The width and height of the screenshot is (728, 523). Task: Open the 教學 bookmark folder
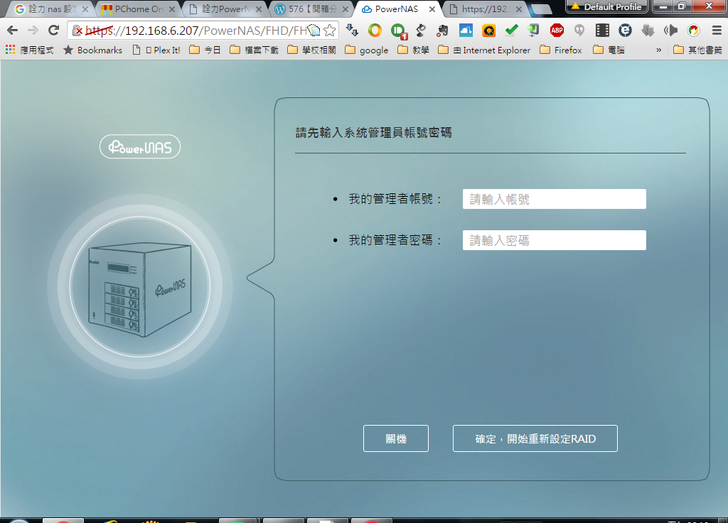coord(413,50)
